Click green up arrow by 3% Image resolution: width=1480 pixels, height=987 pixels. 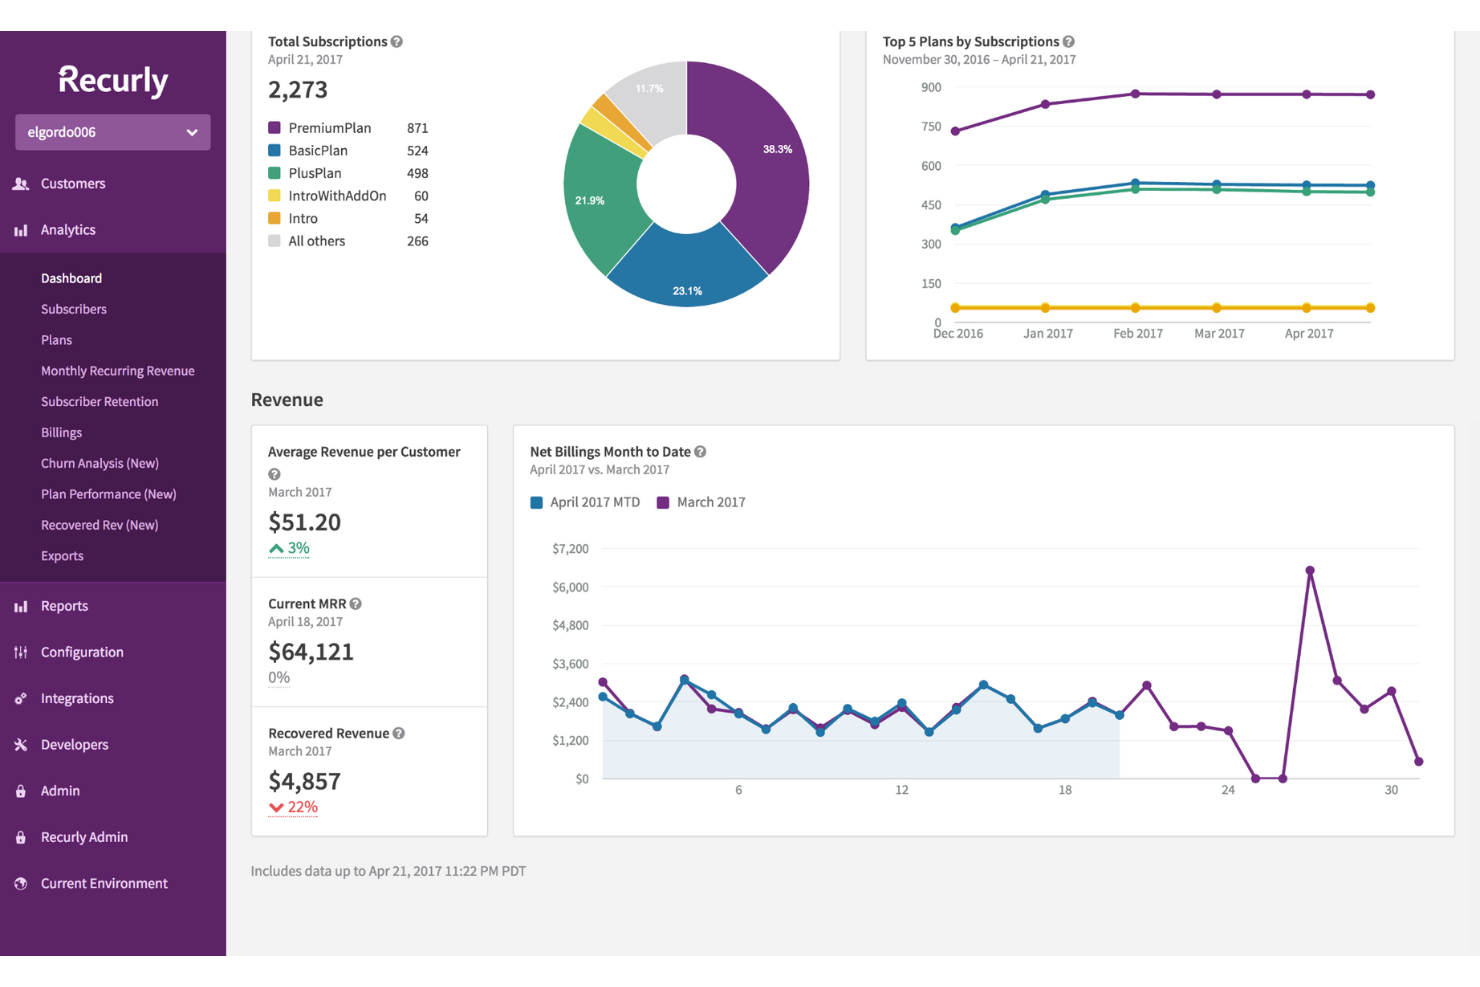[276, 548]
